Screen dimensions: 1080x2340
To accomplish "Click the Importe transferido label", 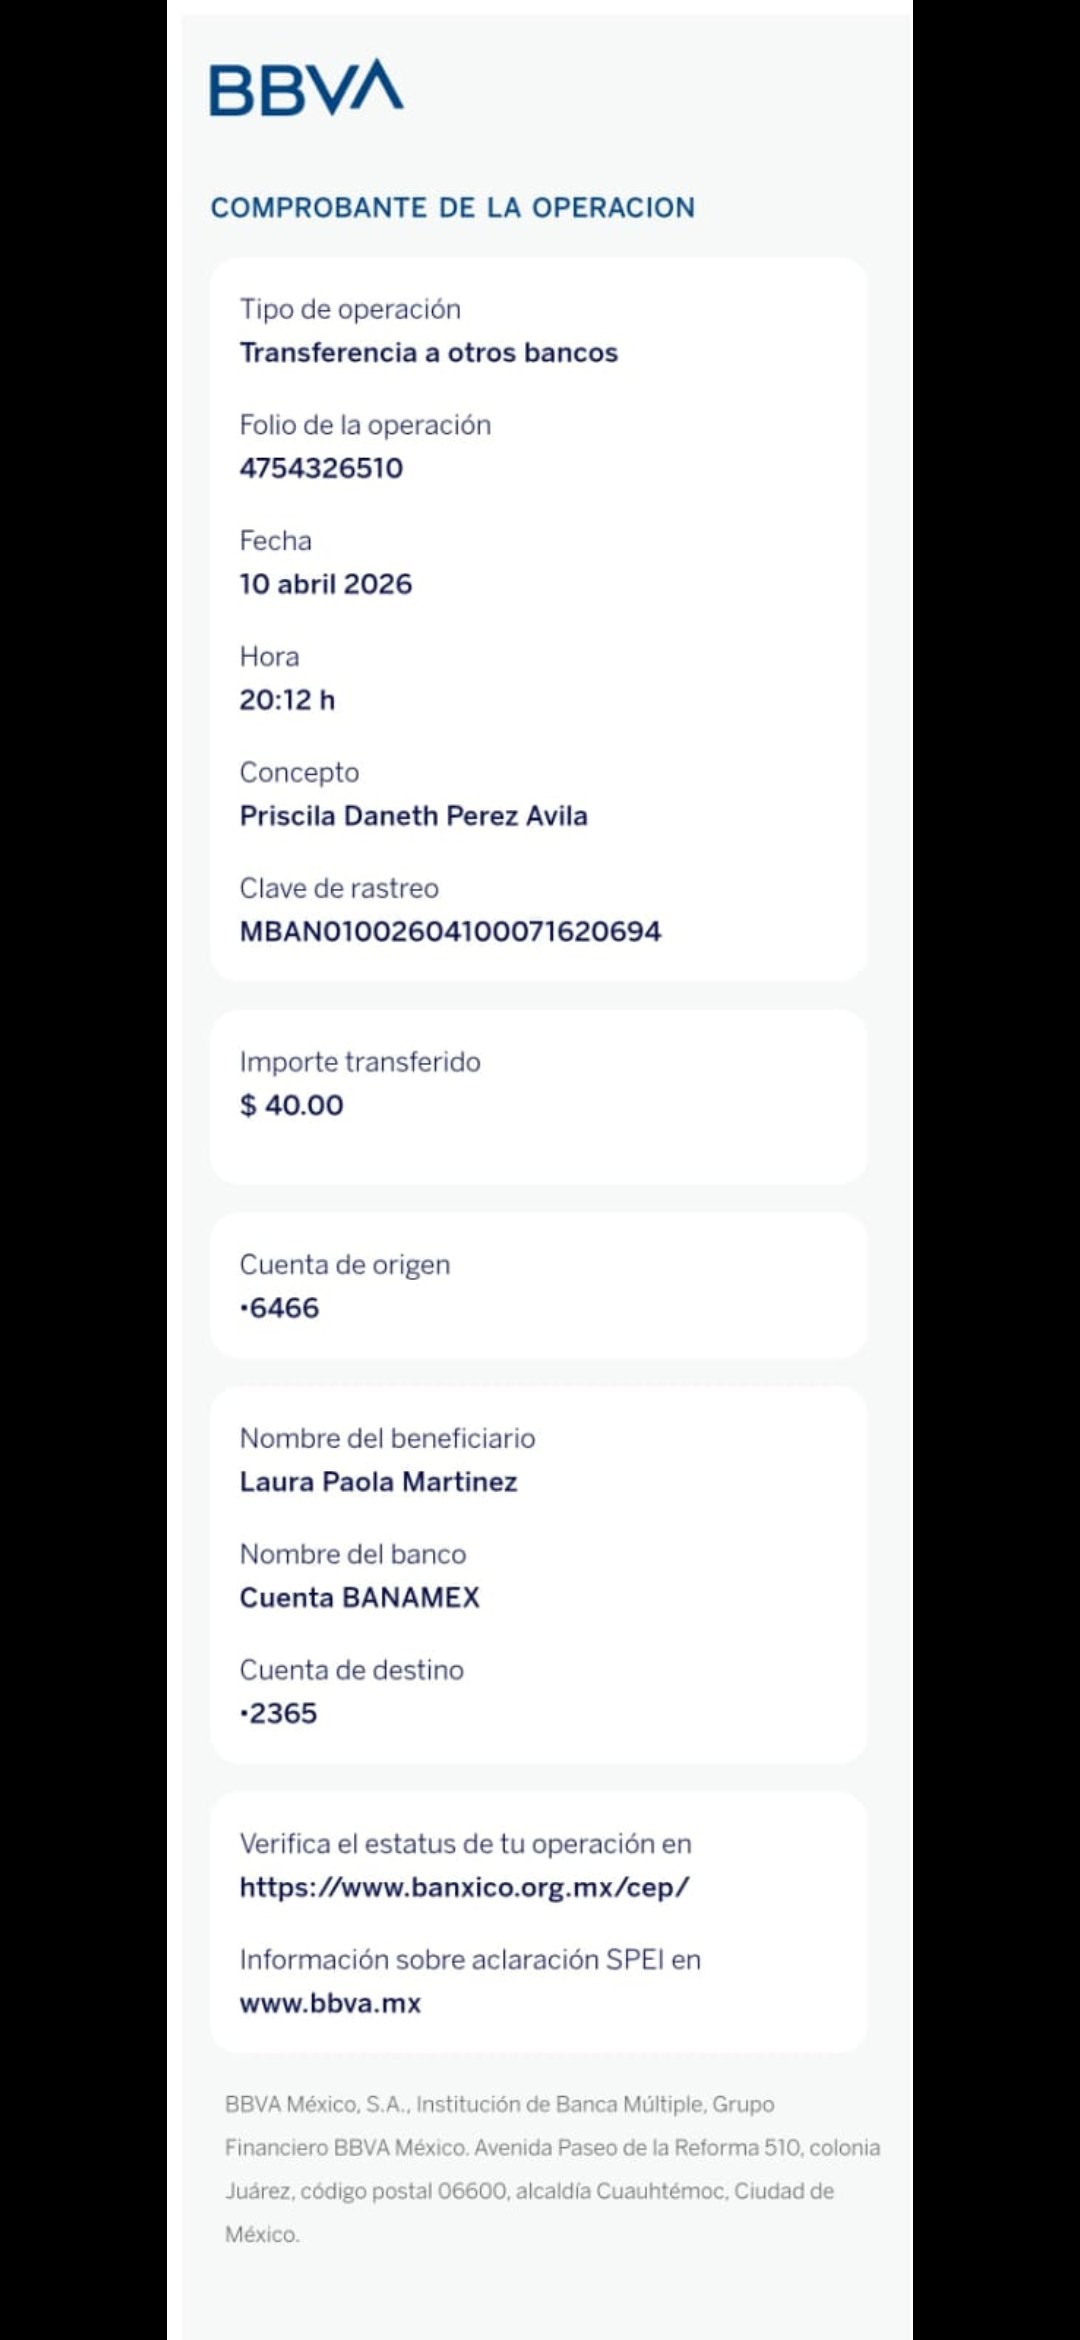I will point(360,1062).
